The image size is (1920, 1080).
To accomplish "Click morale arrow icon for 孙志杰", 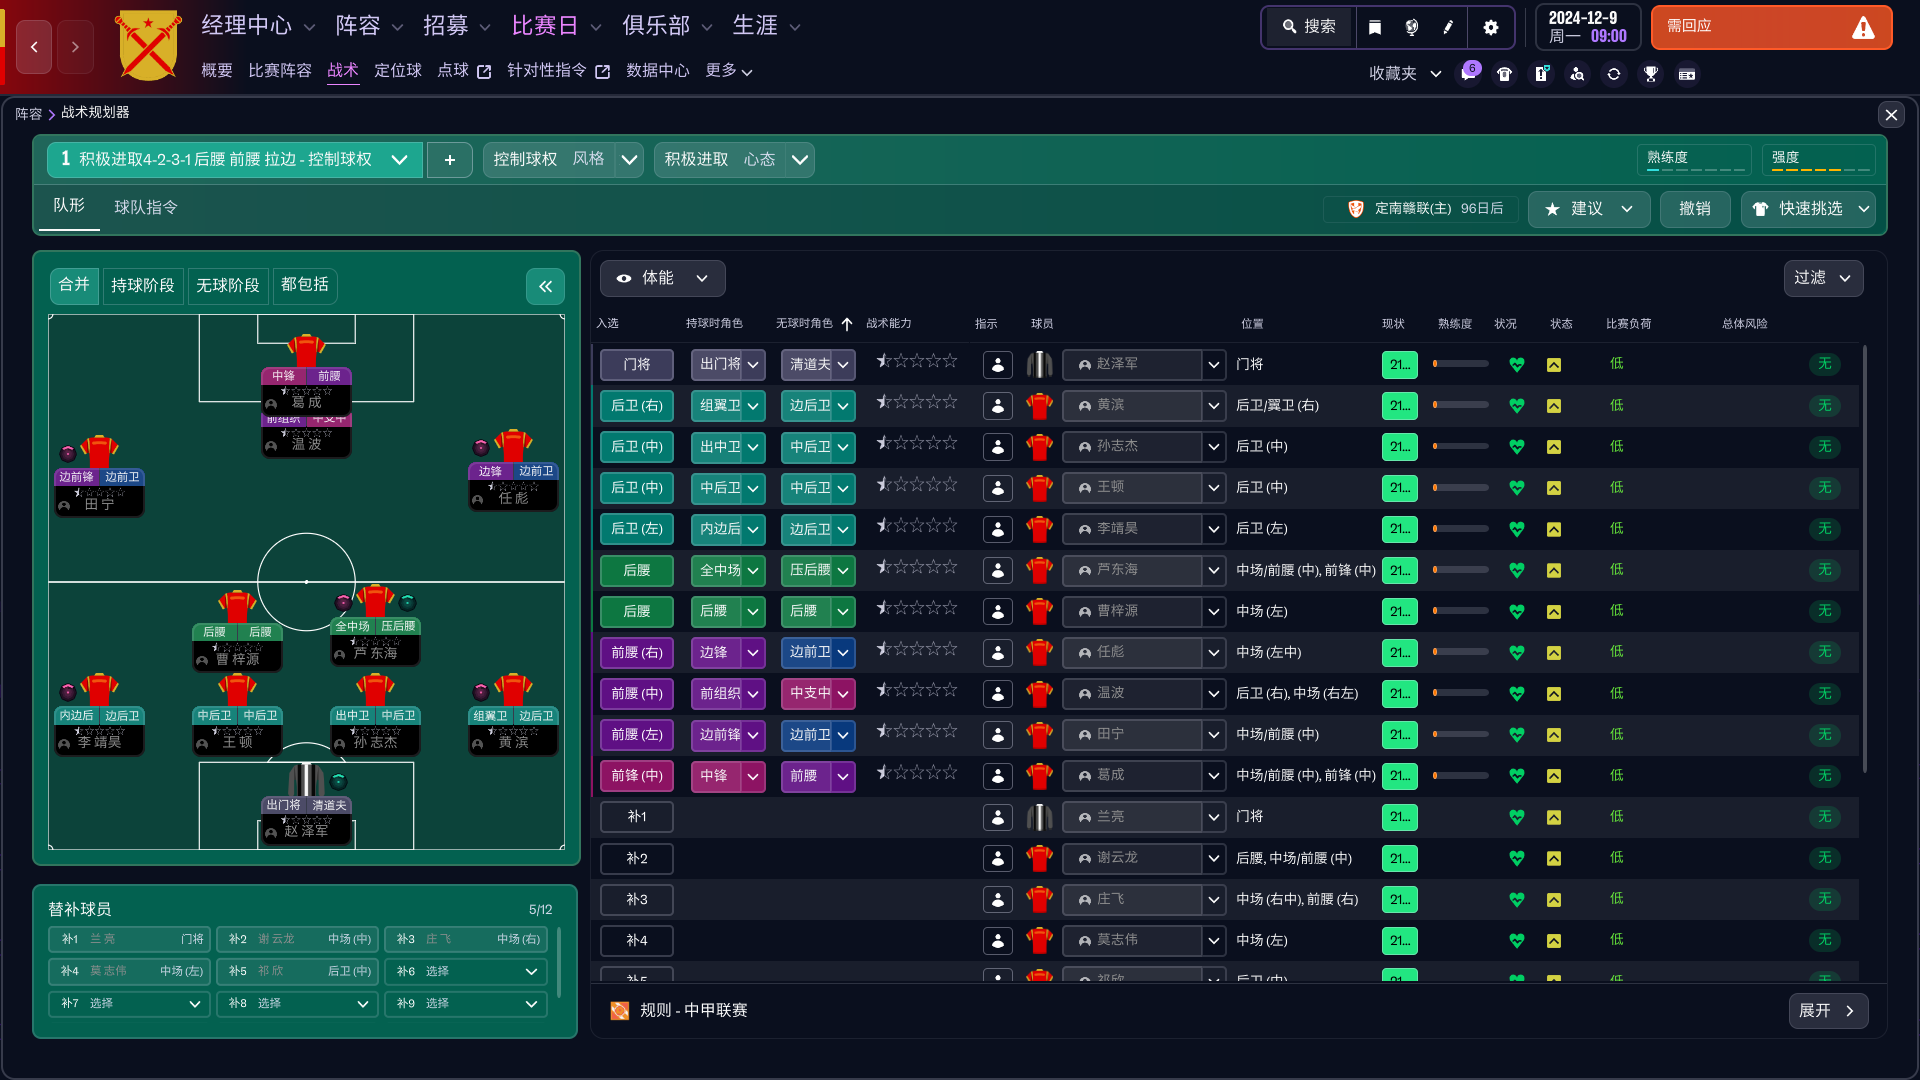I will coord(1554,447).
